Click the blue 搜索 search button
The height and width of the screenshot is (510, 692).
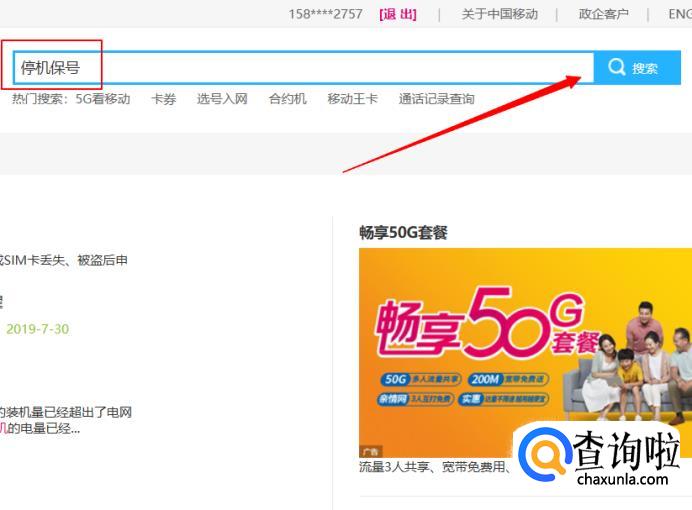click(x=637, y=68)
